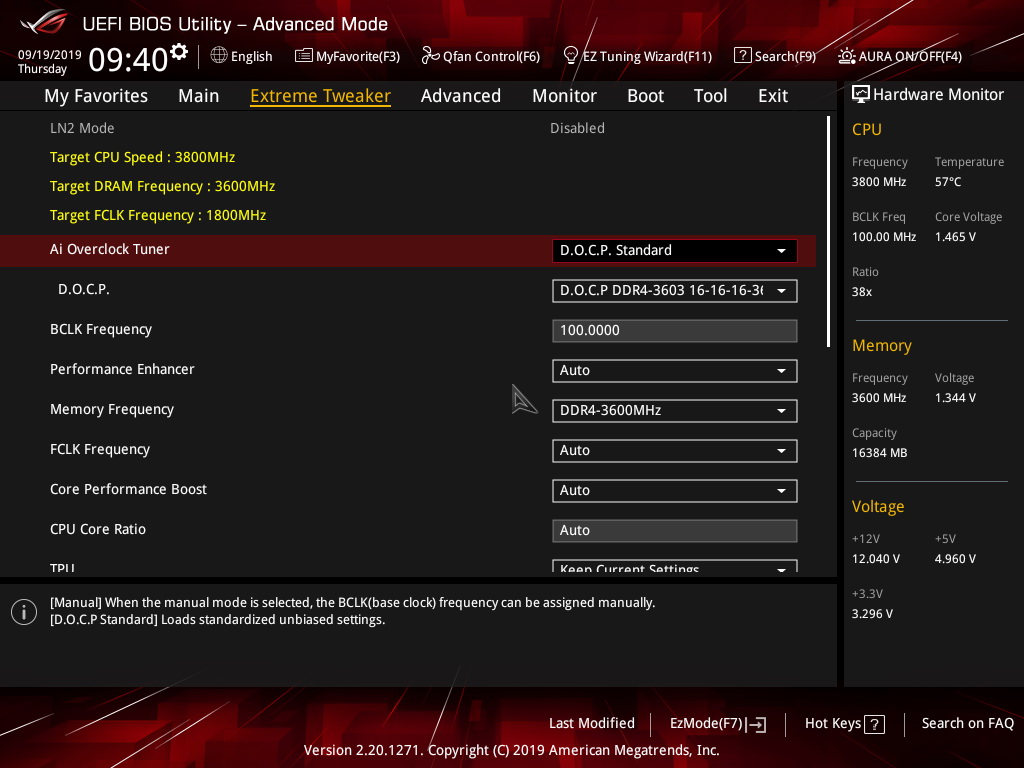Click the EzMode exit arrow icon
Viewport: 1024px width, 768px height.
coord(756,724)
